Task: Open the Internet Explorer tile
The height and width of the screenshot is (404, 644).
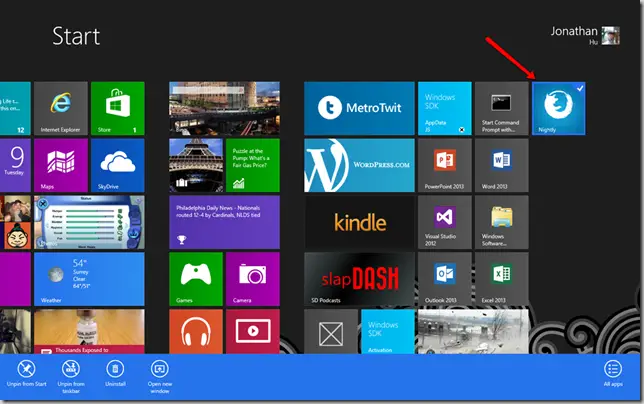Action: point(61,108)
